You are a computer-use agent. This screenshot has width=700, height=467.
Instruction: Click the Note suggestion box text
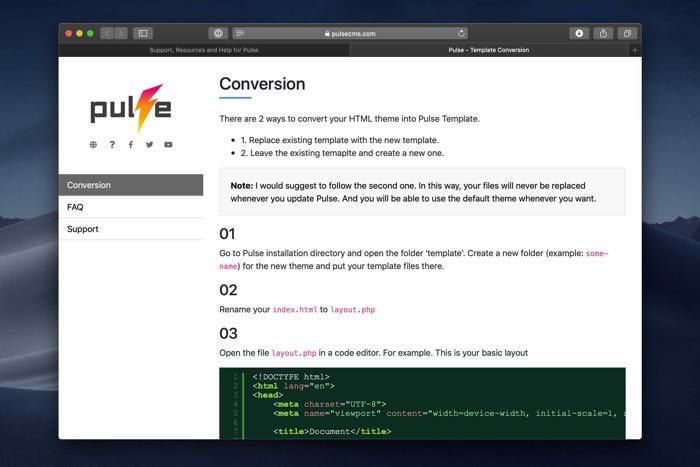pos(413,192)
